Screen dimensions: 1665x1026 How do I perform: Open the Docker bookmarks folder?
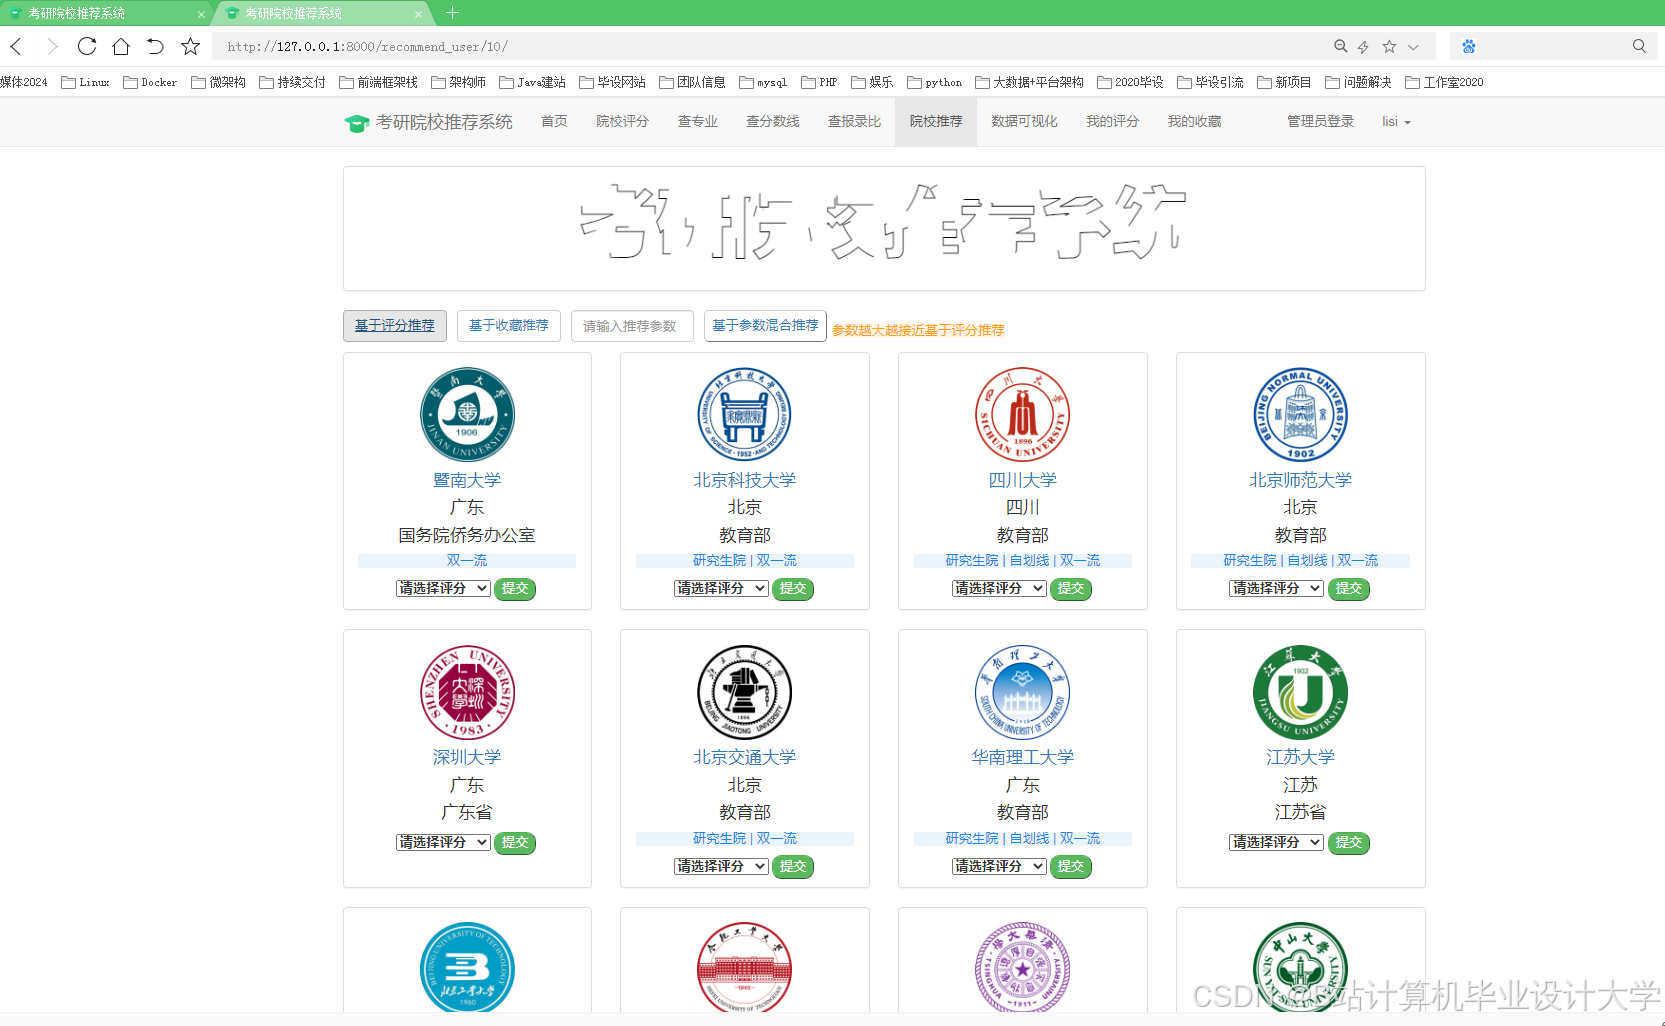150,82
